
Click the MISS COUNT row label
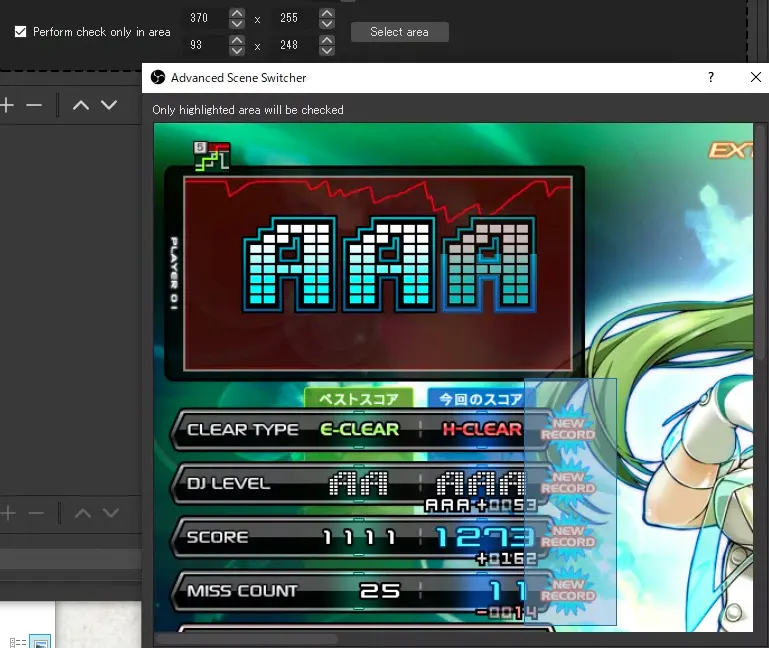pos(242,591)
